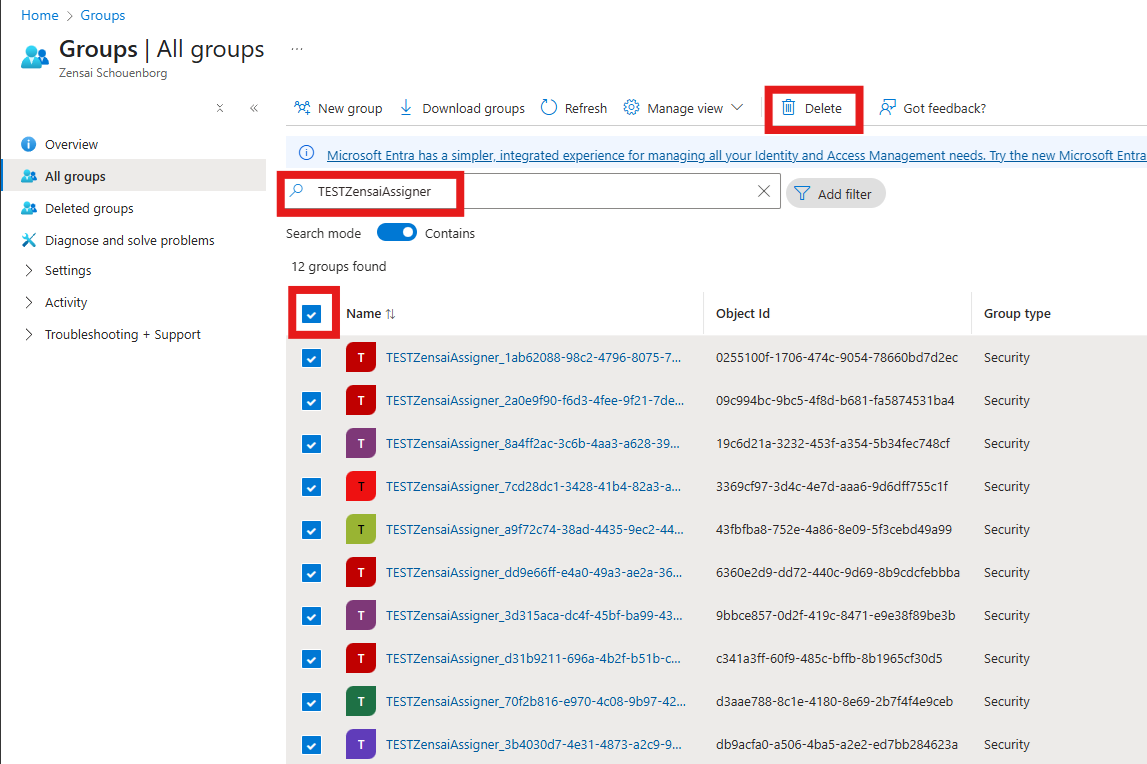The height and width of the screenshot is (764, 1147).
Task: Expand the Activity section chevron
Action: [x=29, y=302]
